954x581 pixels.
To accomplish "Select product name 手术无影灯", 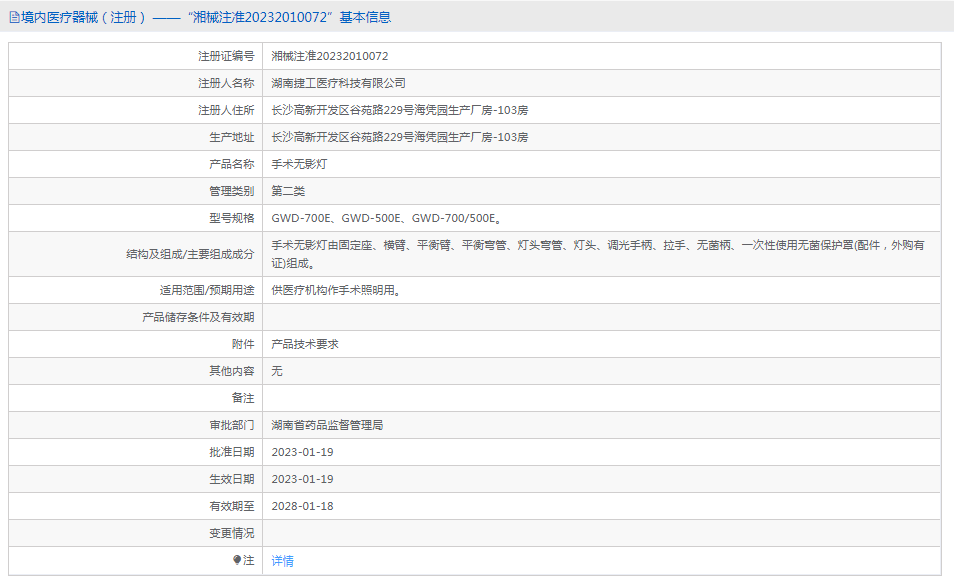I will click(299, 164).
